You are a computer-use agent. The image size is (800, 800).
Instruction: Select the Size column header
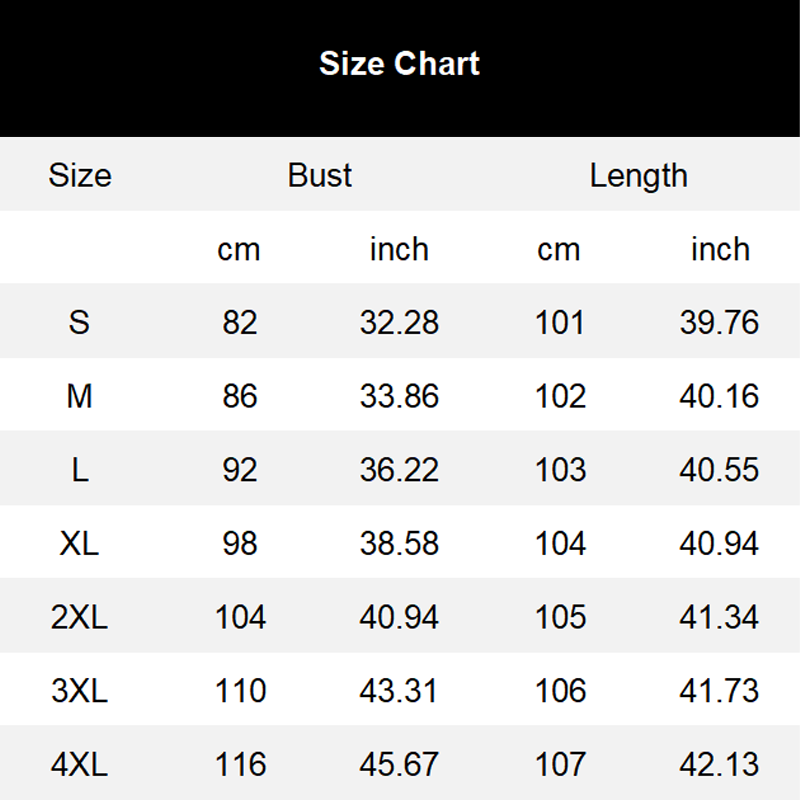pyautogui.click(x=79, y=175)
